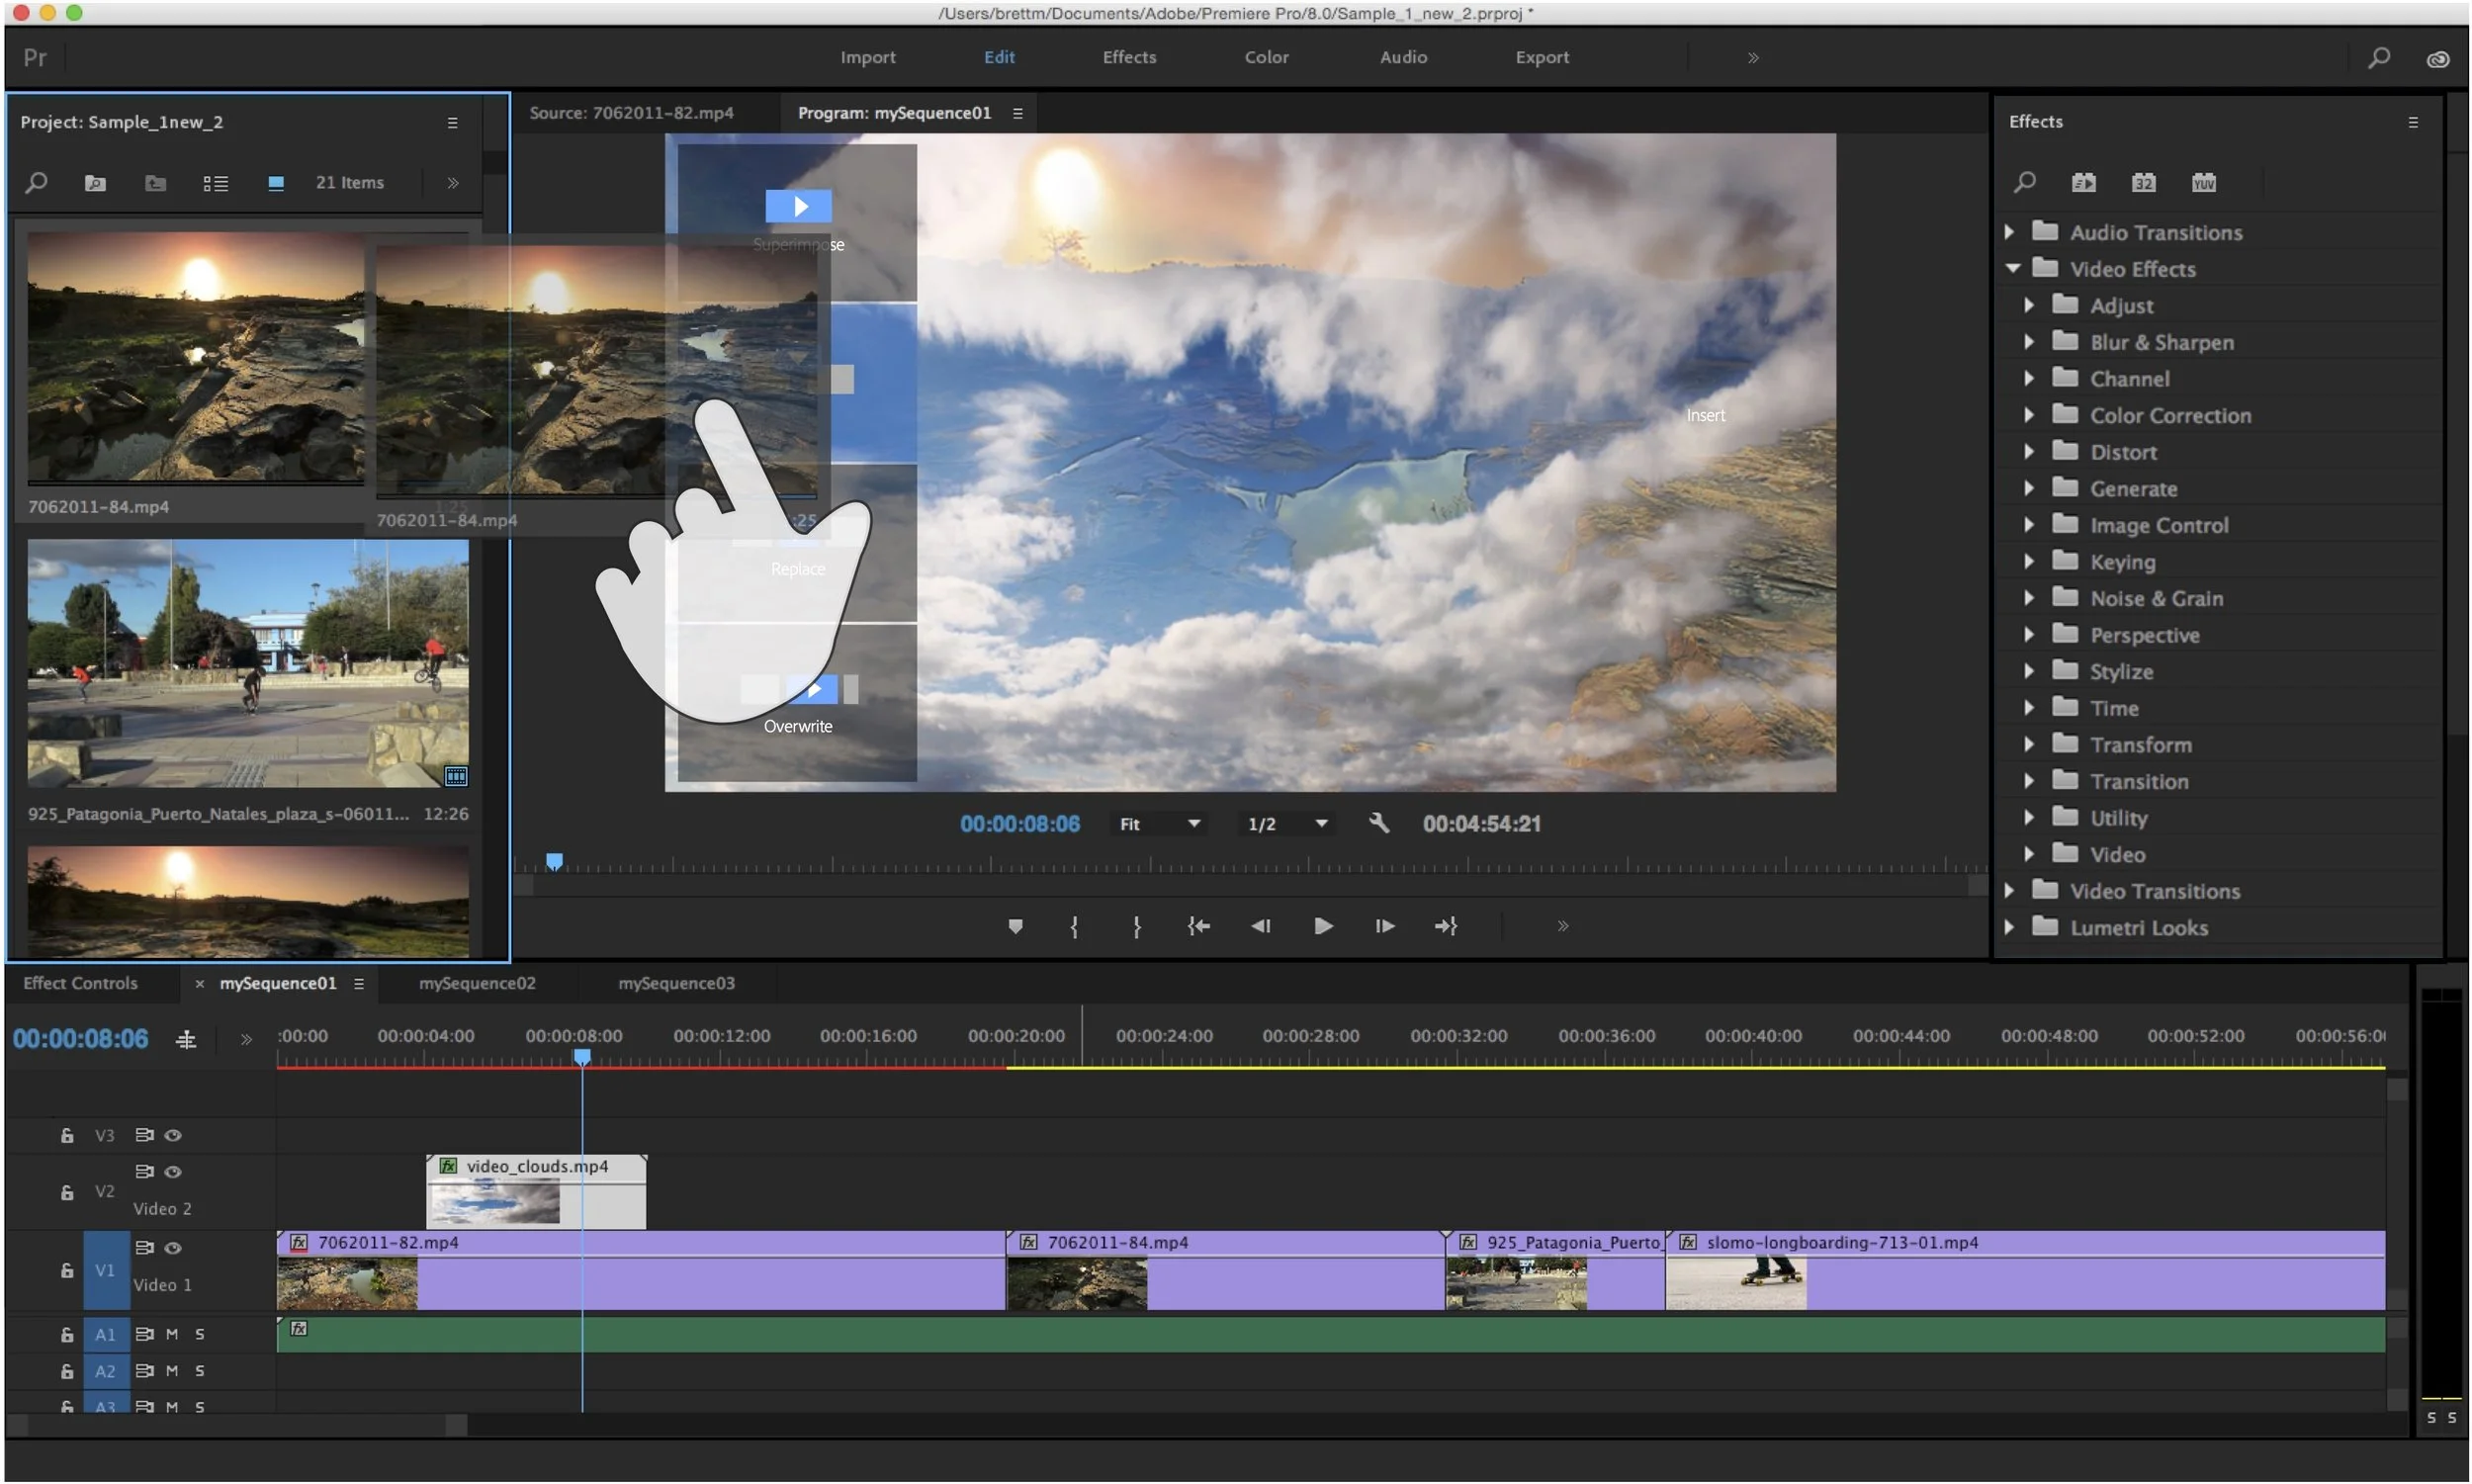Click the timeline horizontal zoom scrollbar
The image size is (2472, 1484).
[236, 1425]
